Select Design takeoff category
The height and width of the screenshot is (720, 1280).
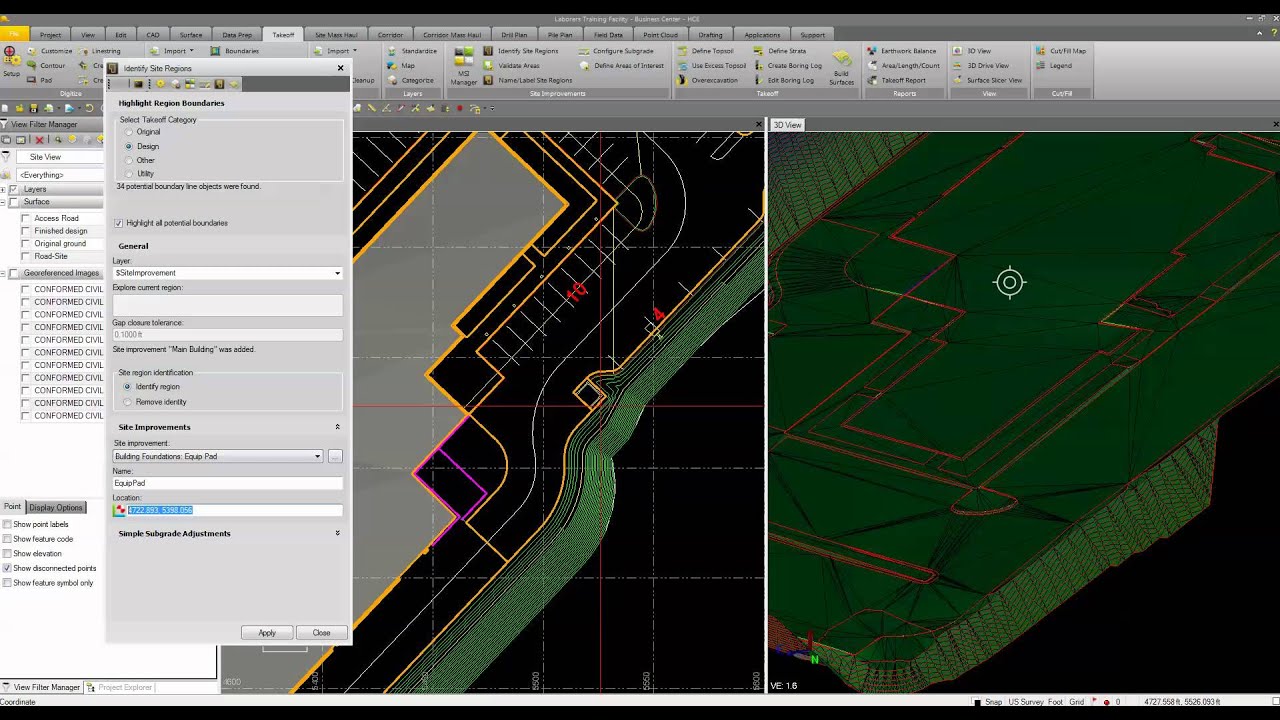[x=129, y=146]
